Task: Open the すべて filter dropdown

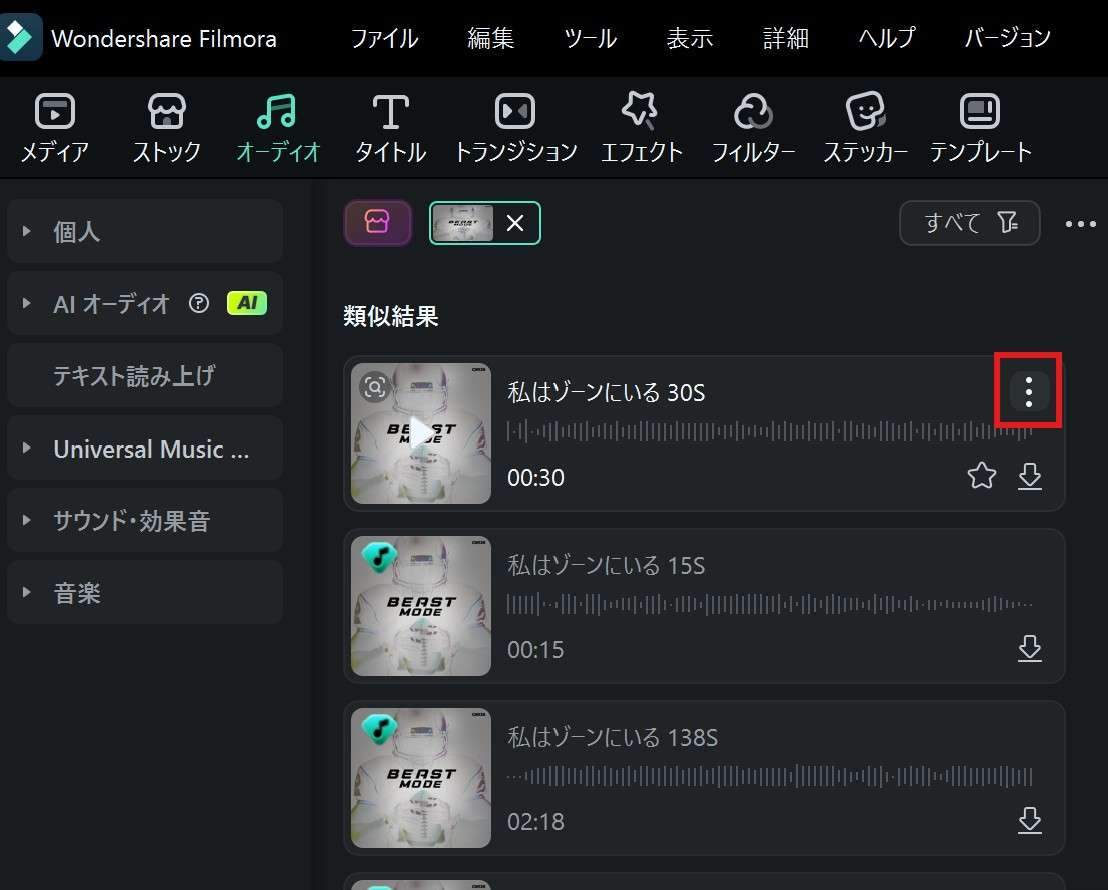Action: [970, 223]
